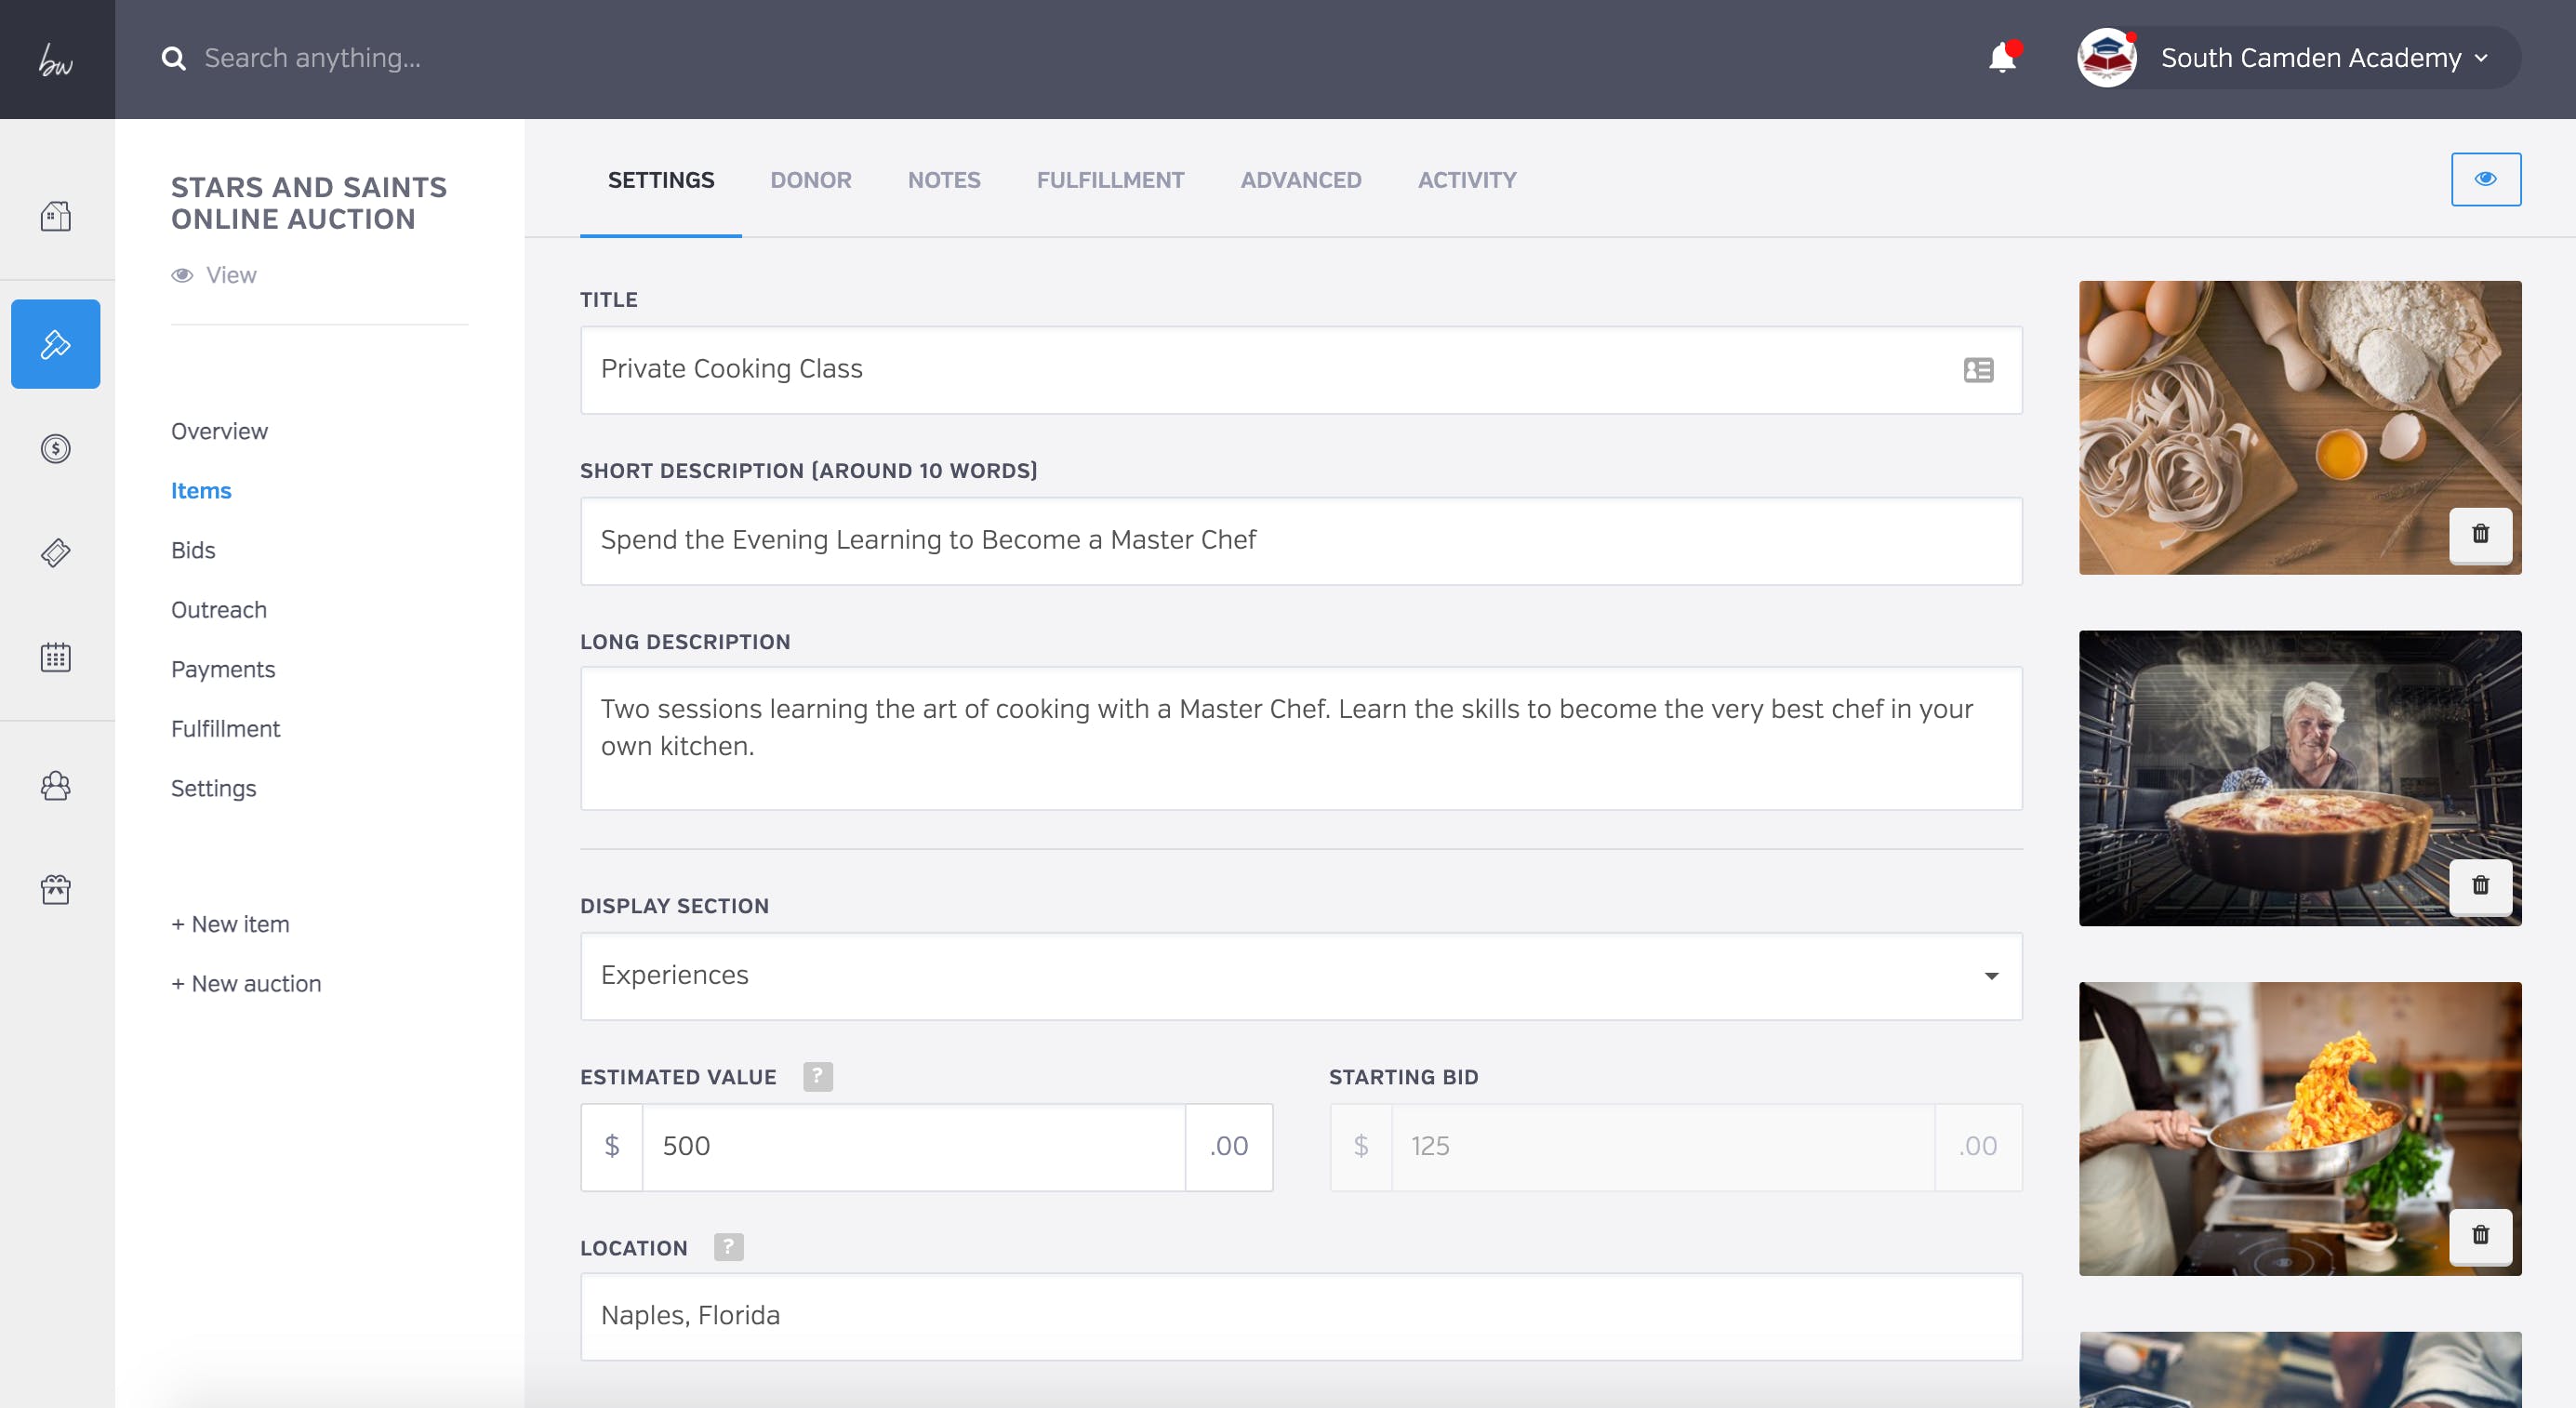2576x1408 pixels.
Task: Open the Fulfillment tab
Action: pos(1110,180)
